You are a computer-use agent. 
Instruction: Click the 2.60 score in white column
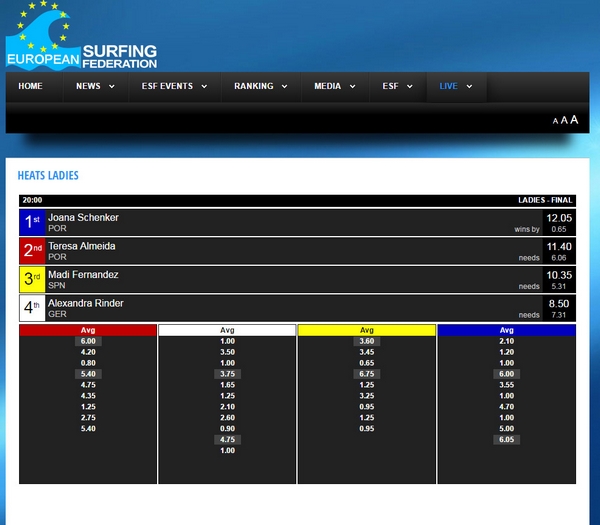pyautogui.click(x=227, y=417)
